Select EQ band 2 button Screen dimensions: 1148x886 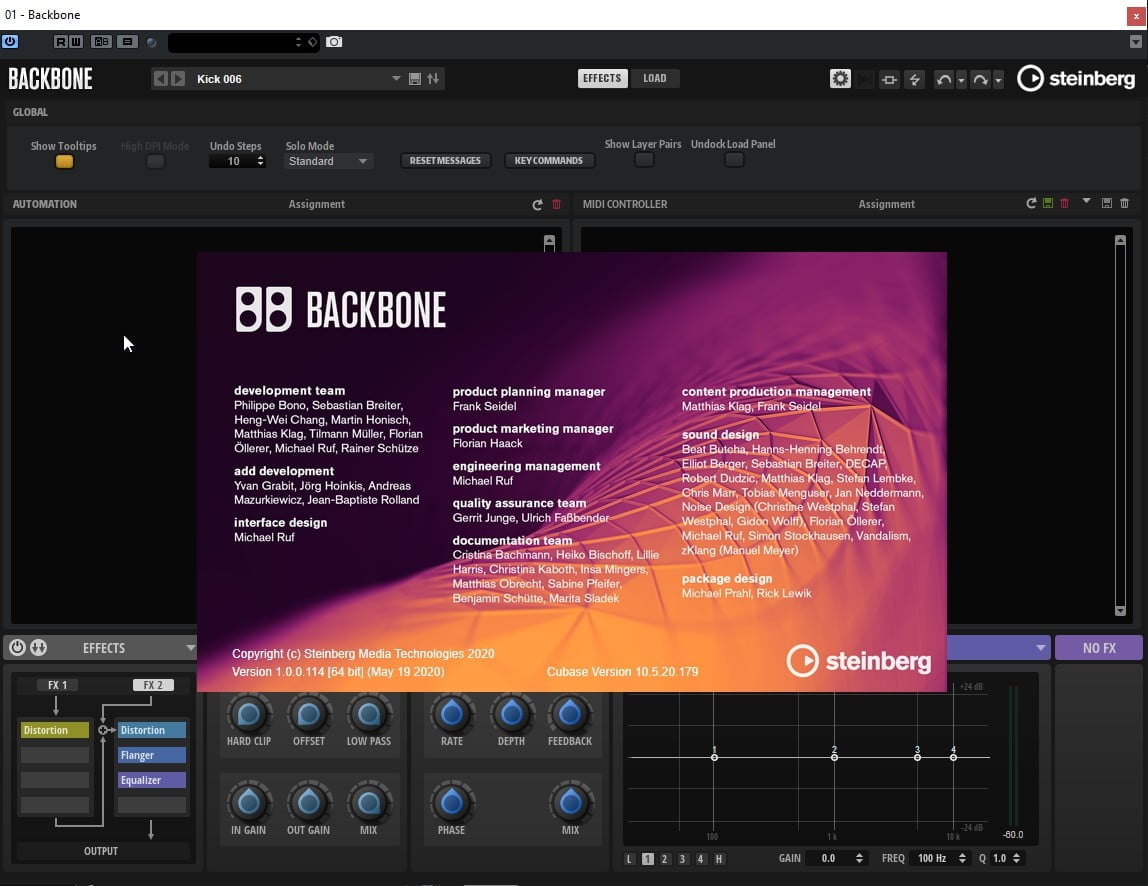(665, 859)
